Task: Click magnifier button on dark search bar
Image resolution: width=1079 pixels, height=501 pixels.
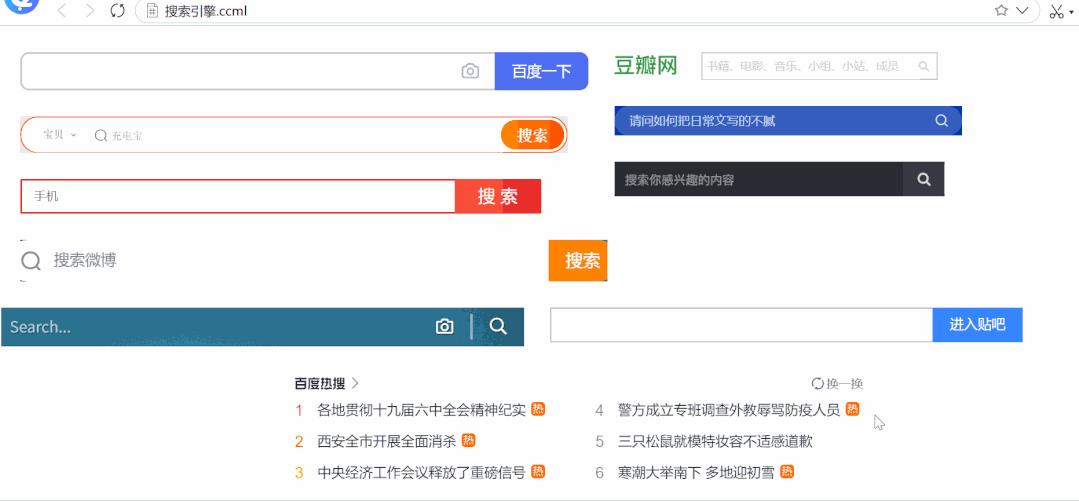Action: click(924, 180)
